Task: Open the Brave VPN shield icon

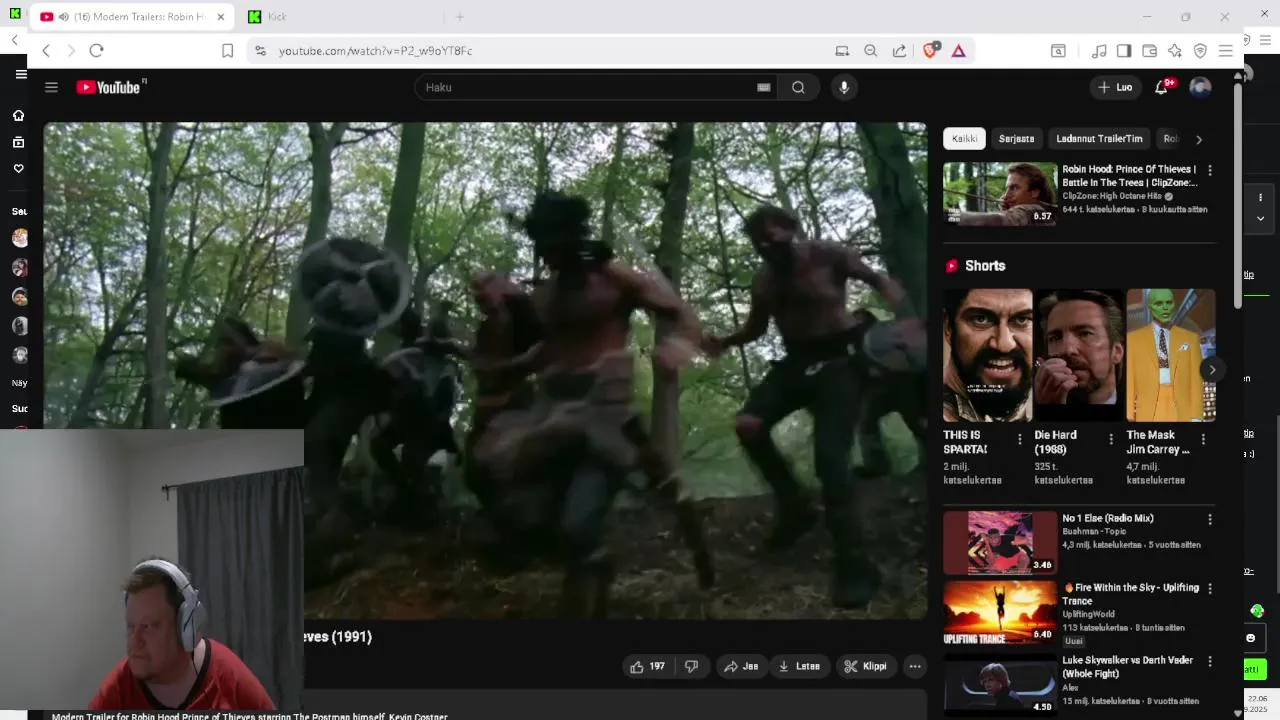Action: (x=1200, y=51)
